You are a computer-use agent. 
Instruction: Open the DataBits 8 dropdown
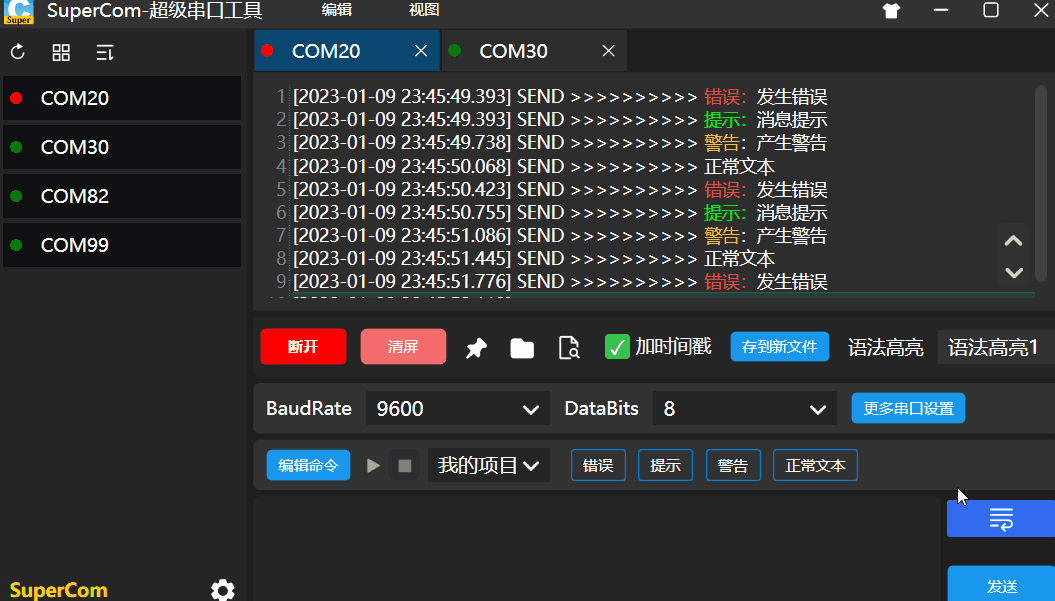pos(744,409)
